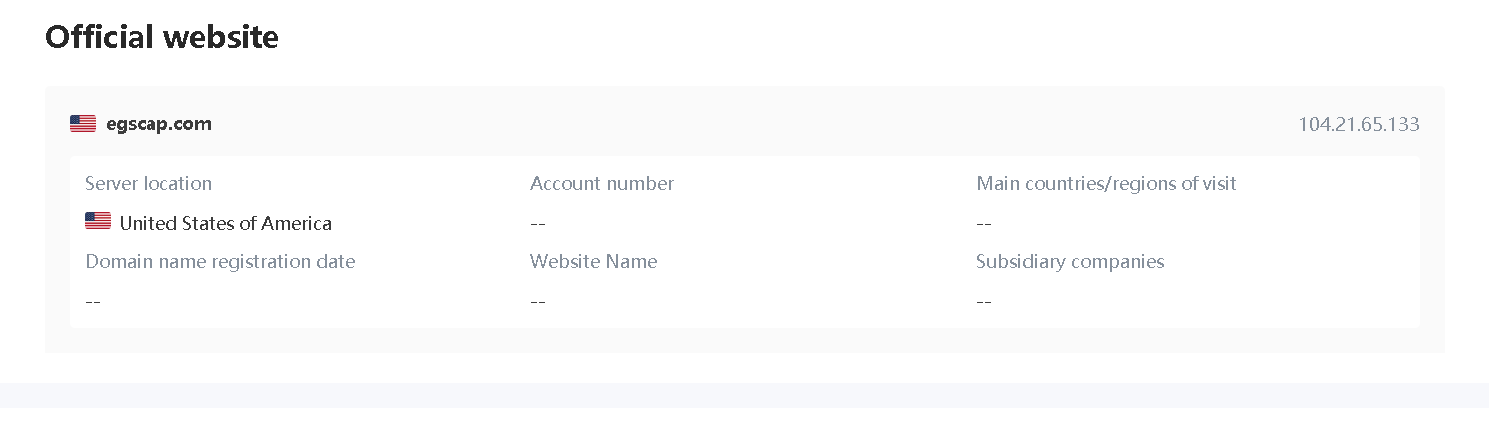This screenshot has width=1489, height=422.
Task: Click the Official website heading
Action: (x=162, y=37)
